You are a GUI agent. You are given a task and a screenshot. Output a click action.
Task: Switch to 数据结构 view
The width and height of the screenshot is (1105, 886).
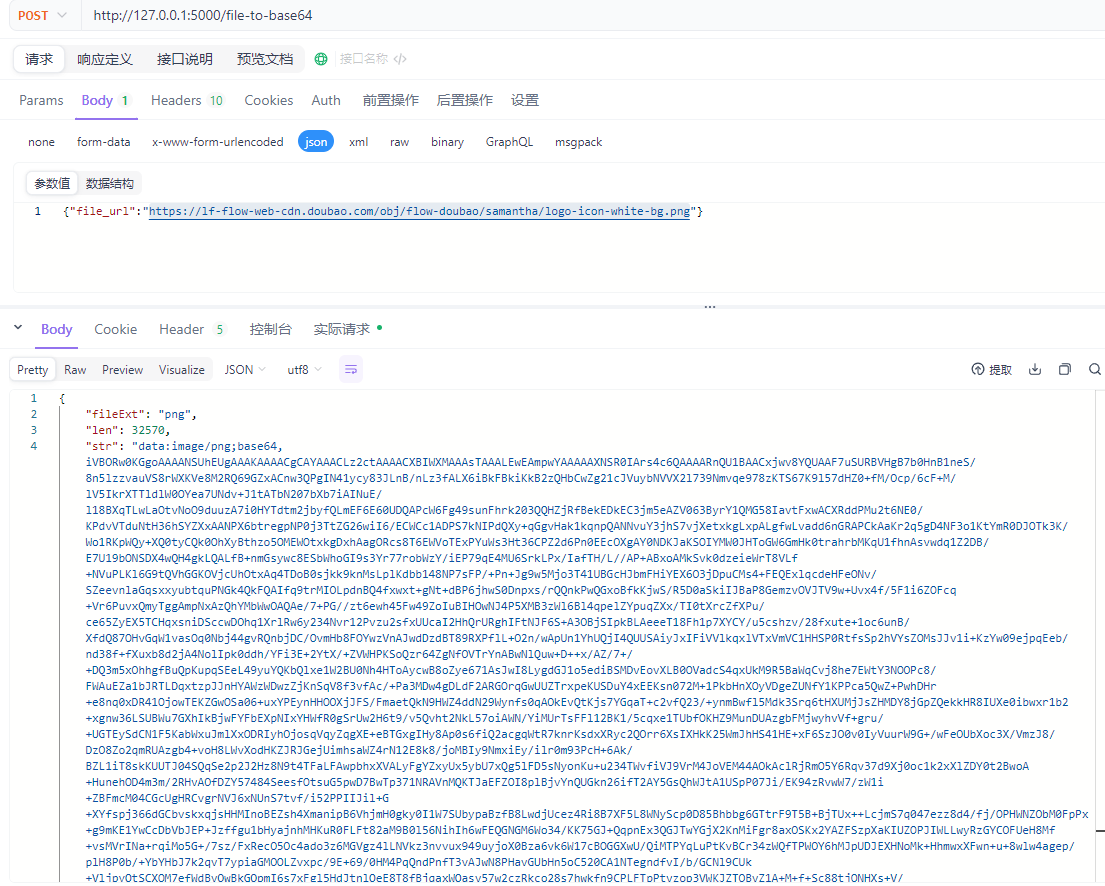(110, 183)
